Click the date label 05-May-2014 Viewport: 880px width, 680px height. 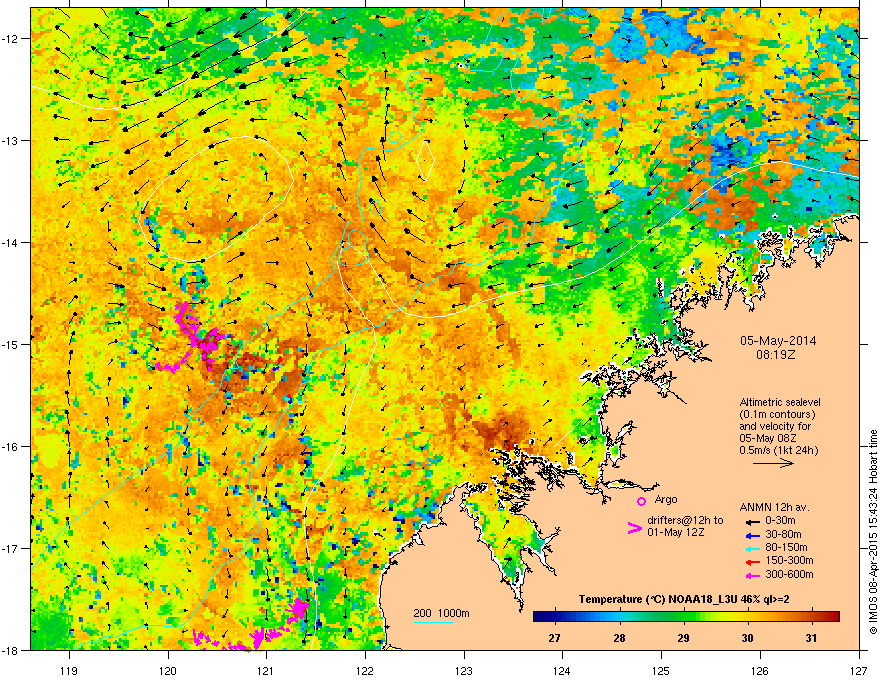coord(778,341)
